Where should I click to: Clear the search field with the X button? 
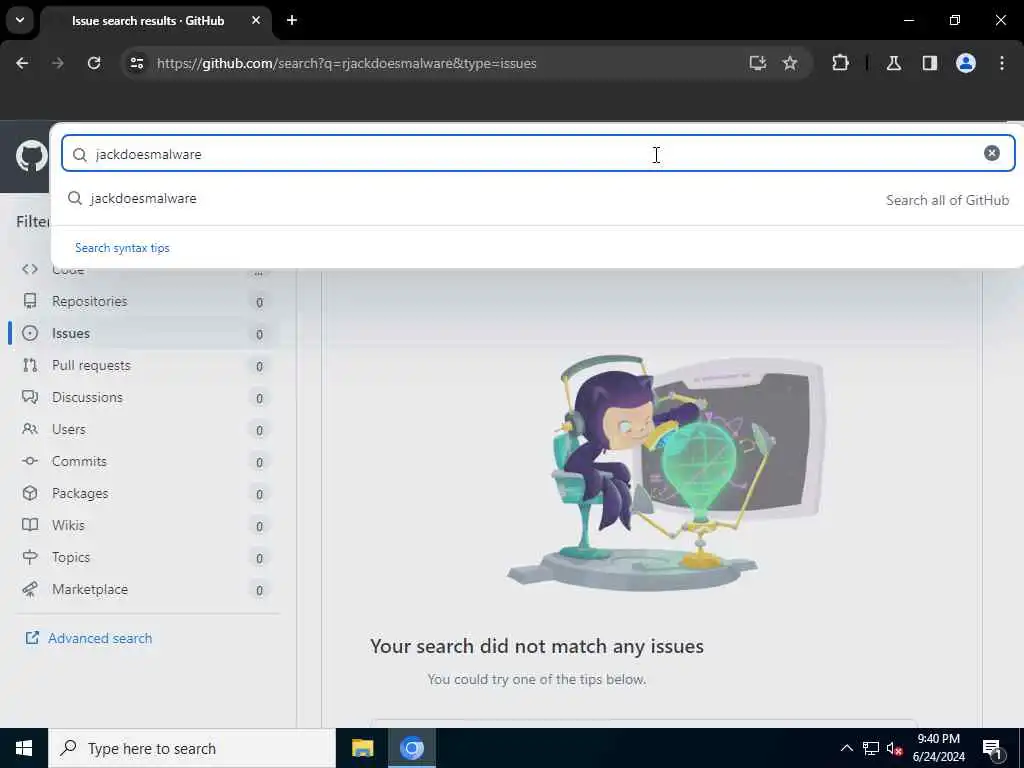[x=991, y=153]
